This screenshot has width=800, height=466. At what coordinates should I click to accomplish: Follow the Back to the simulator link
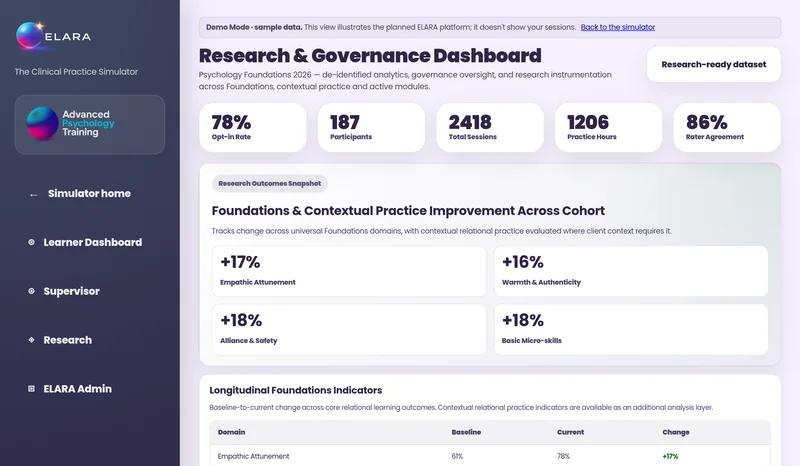tap(618, 27)
